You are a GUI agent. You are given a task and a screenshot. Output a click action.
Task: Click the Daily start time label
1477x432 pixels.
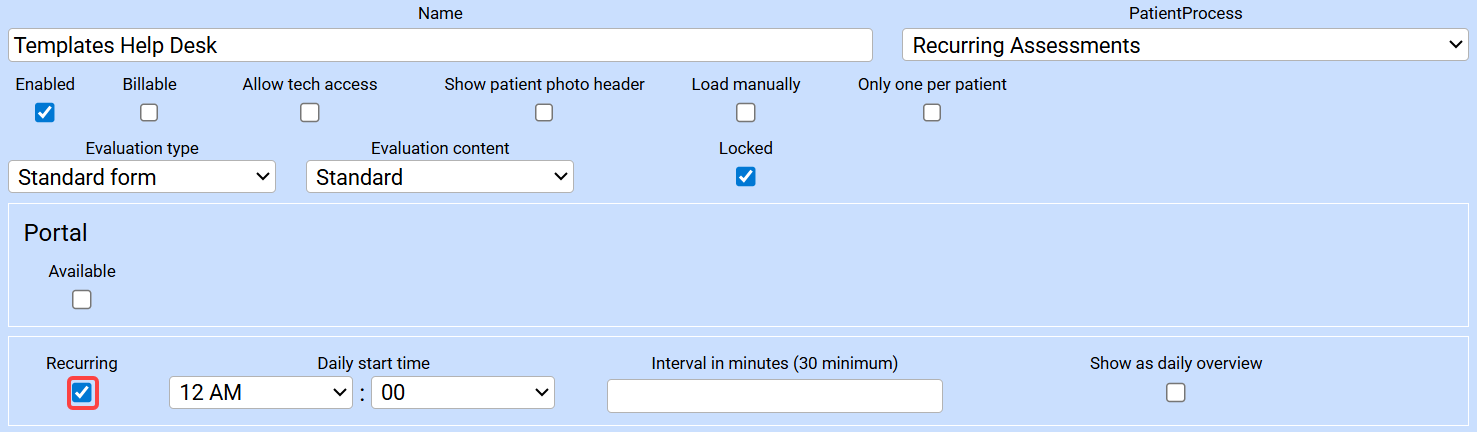[x=374, y=364]
